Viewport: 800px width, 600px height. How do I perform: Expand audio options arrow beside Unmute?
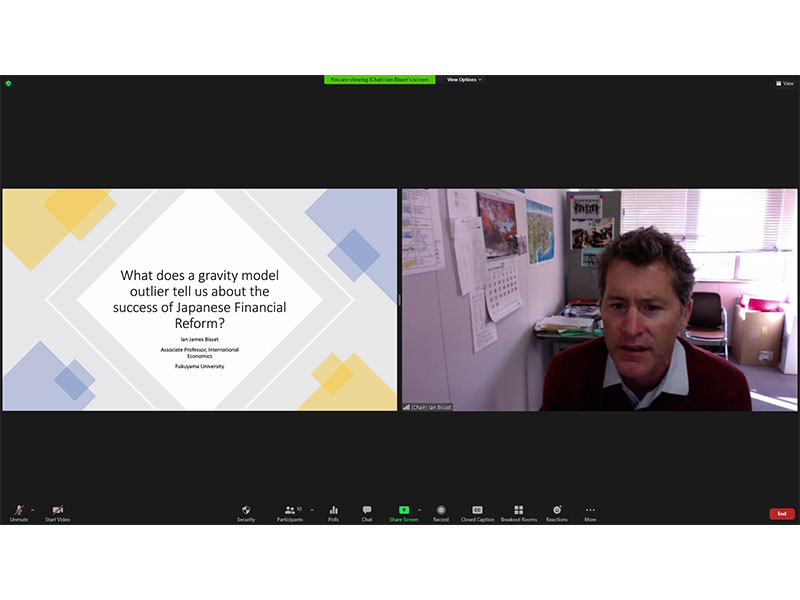click(32, 509)
